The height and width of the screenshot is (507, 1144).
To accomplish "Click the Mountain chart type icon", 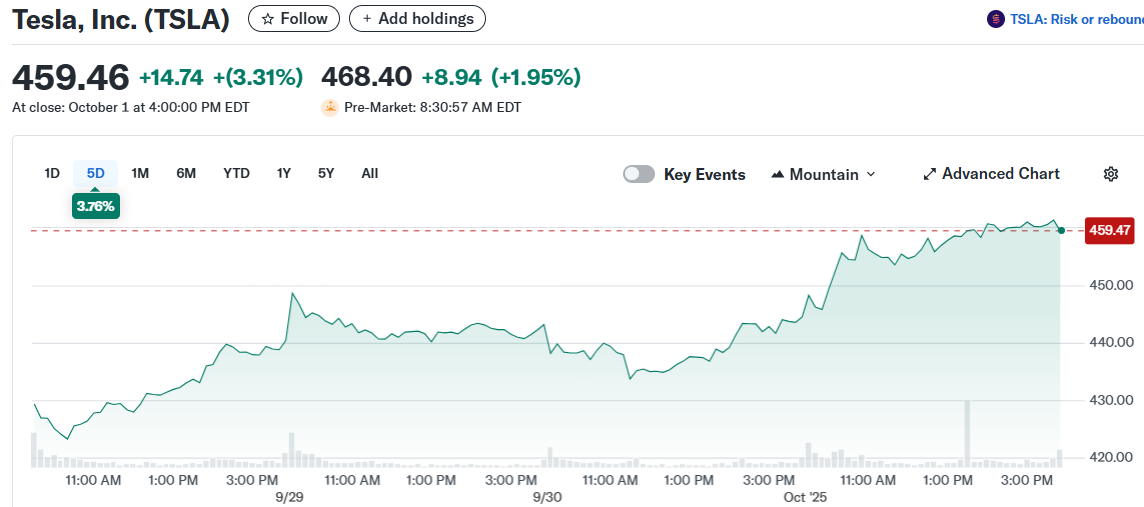I will pos(778,174).
